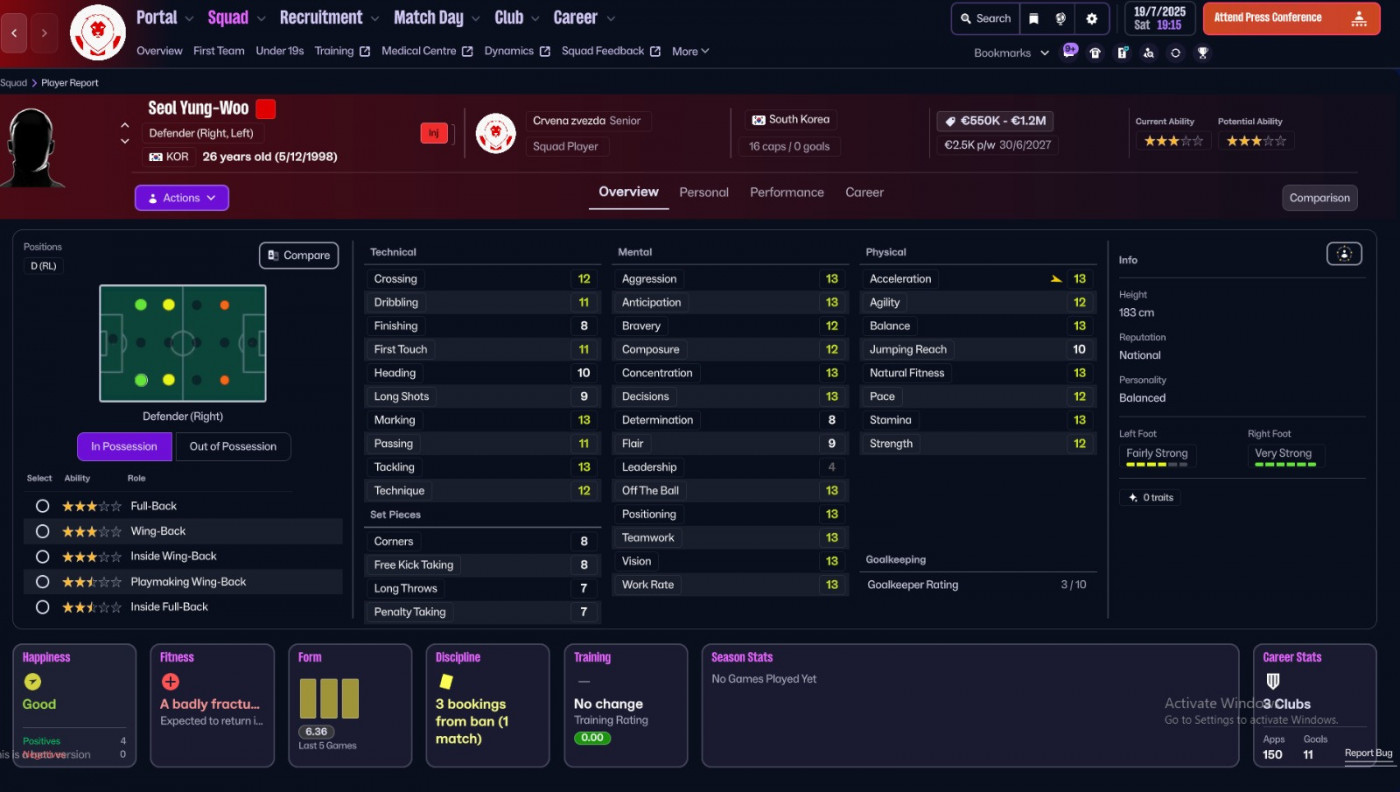Open the bookmark icon in top toolbar

click(x=1034, y=18)
